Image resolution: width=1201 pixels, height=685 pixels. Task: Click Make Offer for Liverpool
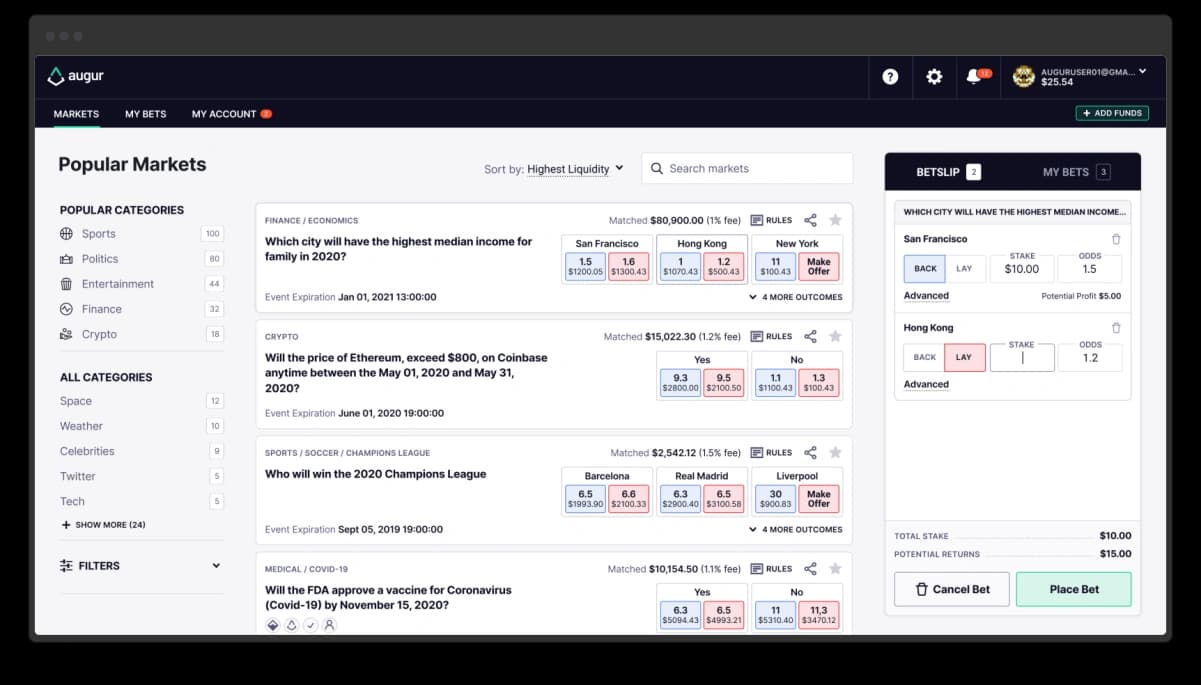[x=819, y=498]
